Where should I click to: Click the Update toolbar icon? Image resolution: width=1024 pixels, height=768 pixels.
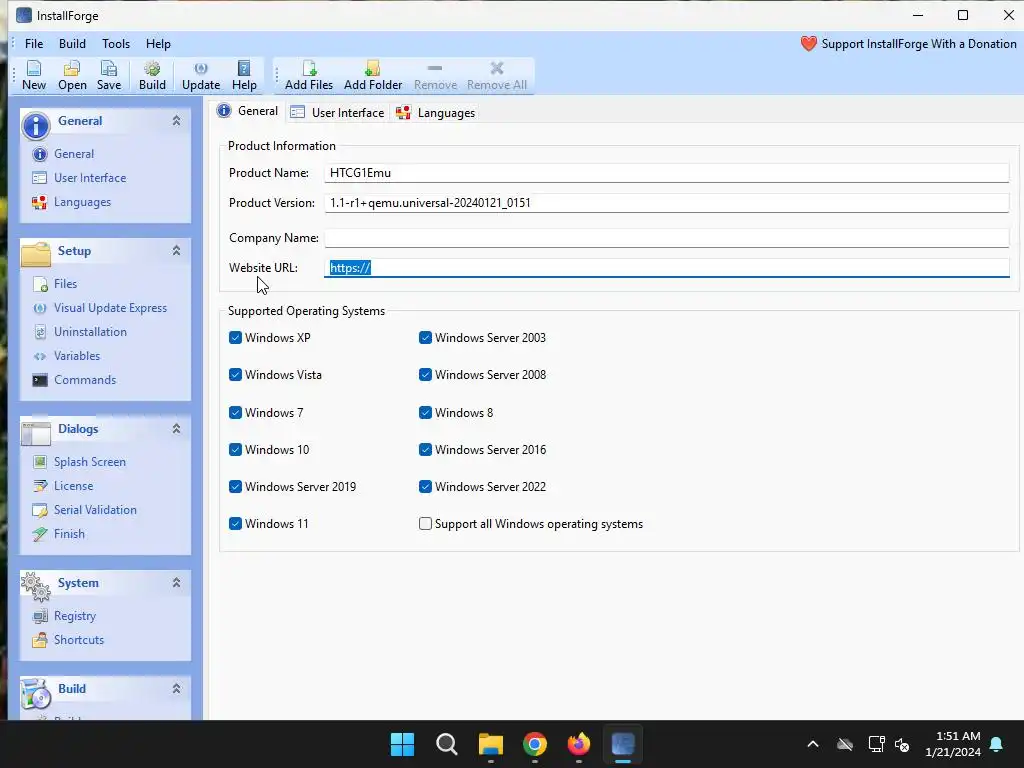[201, 76]
